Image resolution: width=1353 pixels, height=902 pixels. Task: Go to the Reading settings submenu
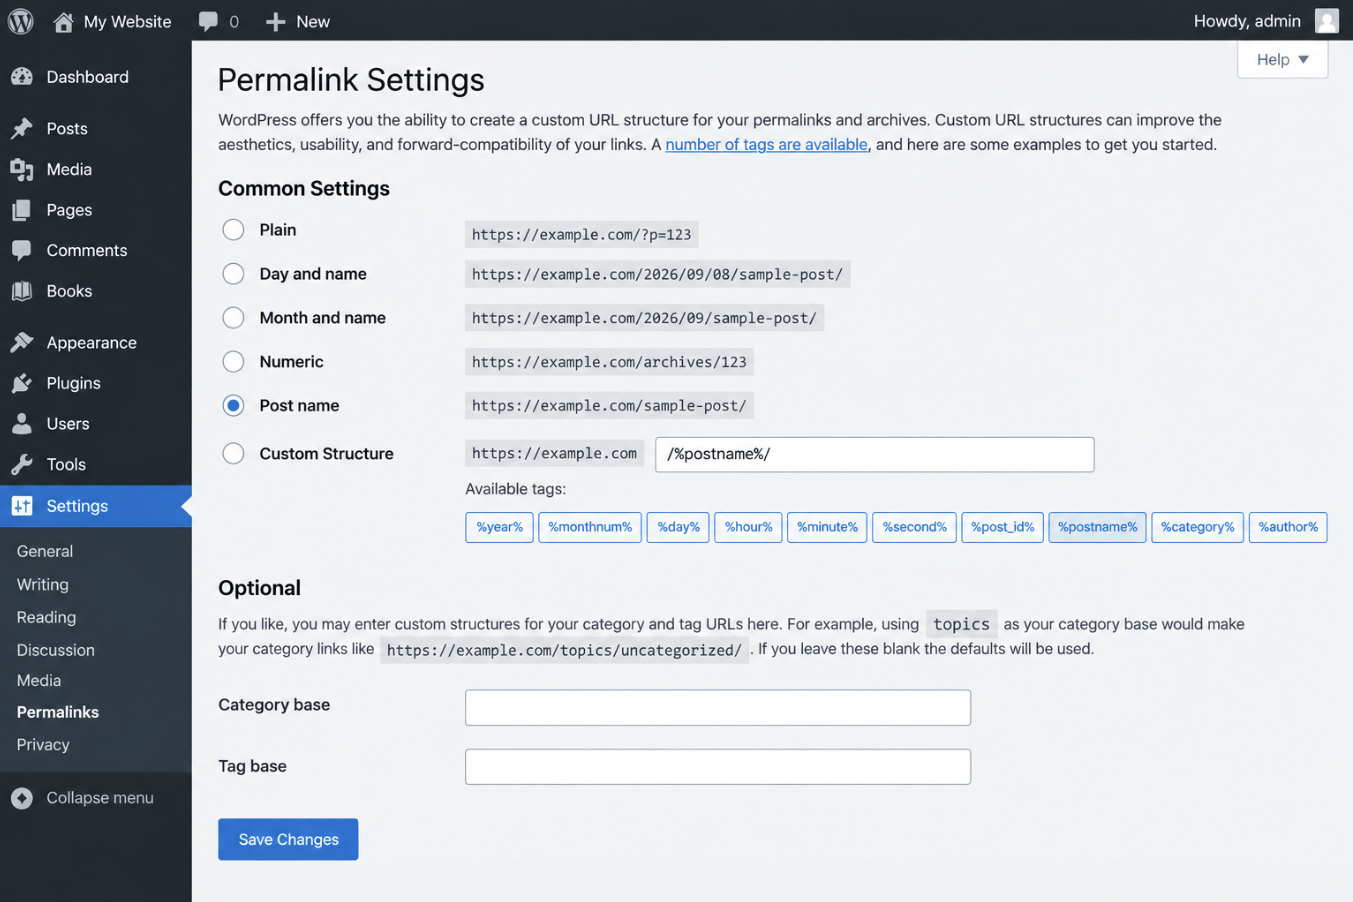(46, 617)
